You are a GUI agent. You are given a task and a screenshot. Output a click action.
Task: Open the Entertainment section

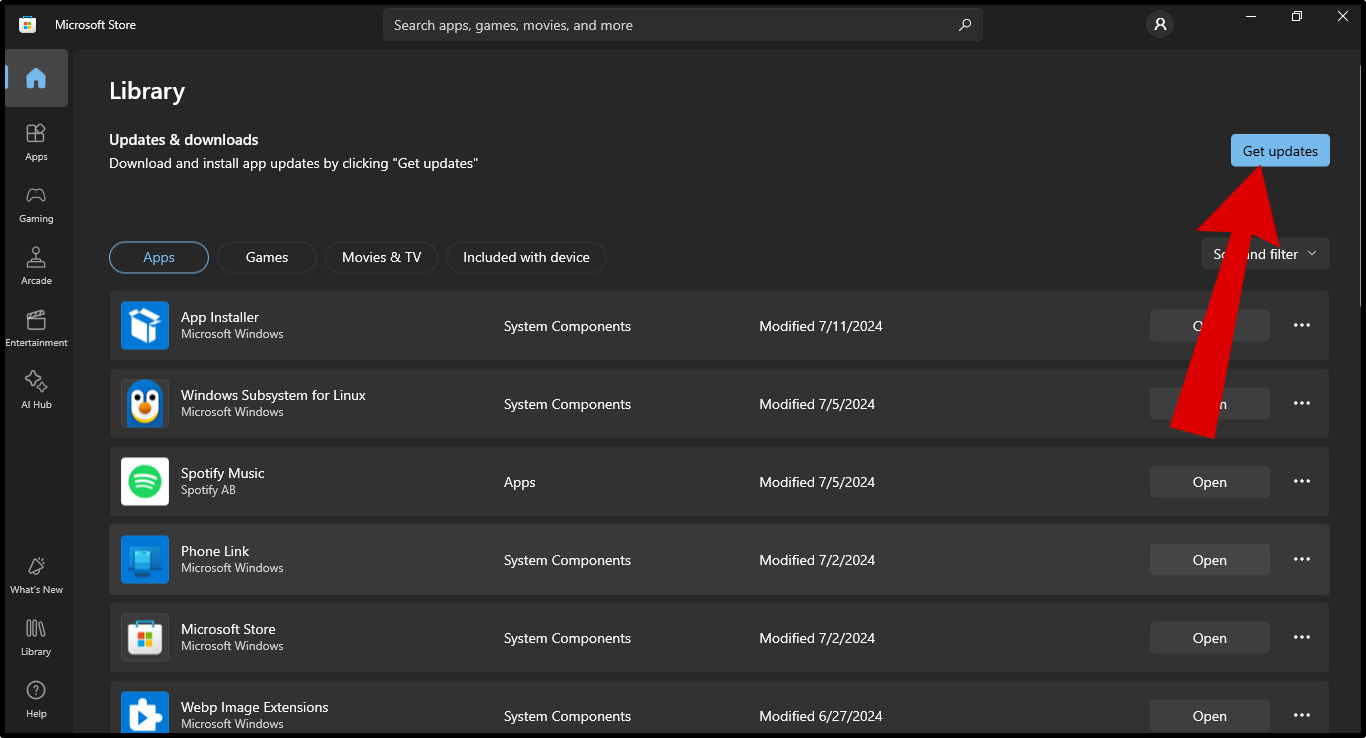click(x=36, y=327)
